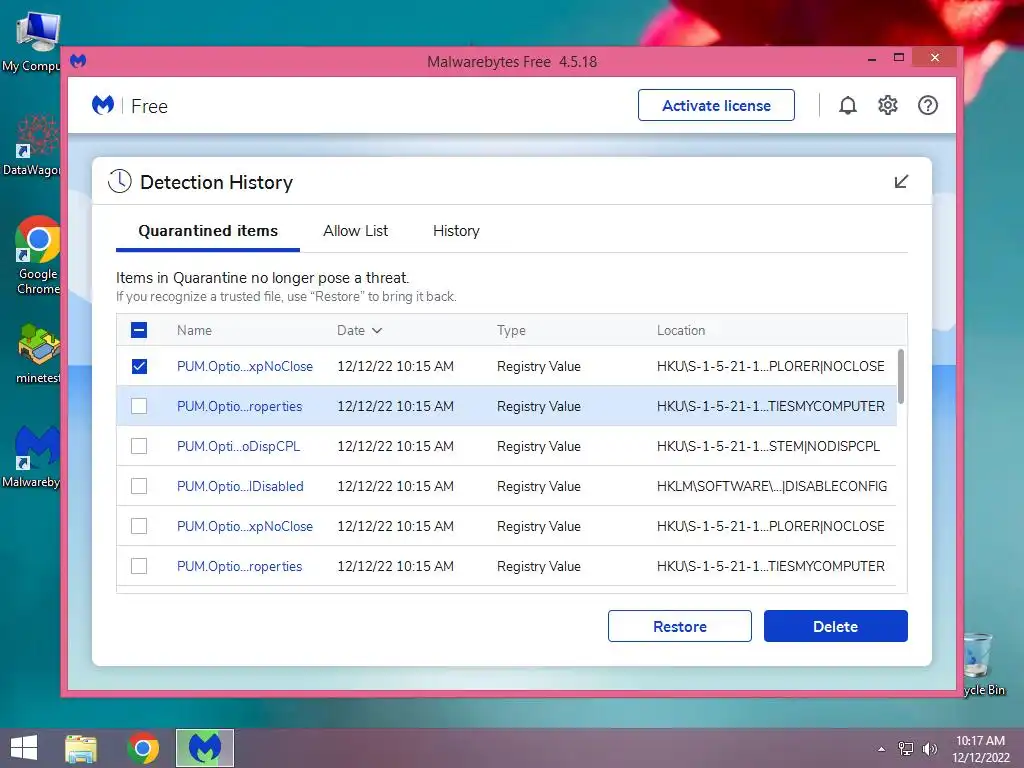
Task: Check the second PUM.Optio...xpNoClose row checkbox
Action: pyautogui.click(x=139, y=526)
